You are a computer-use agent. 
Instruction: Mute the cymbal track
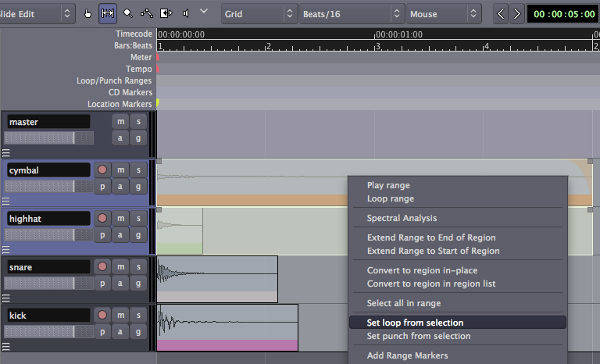(x=121, y=170)
